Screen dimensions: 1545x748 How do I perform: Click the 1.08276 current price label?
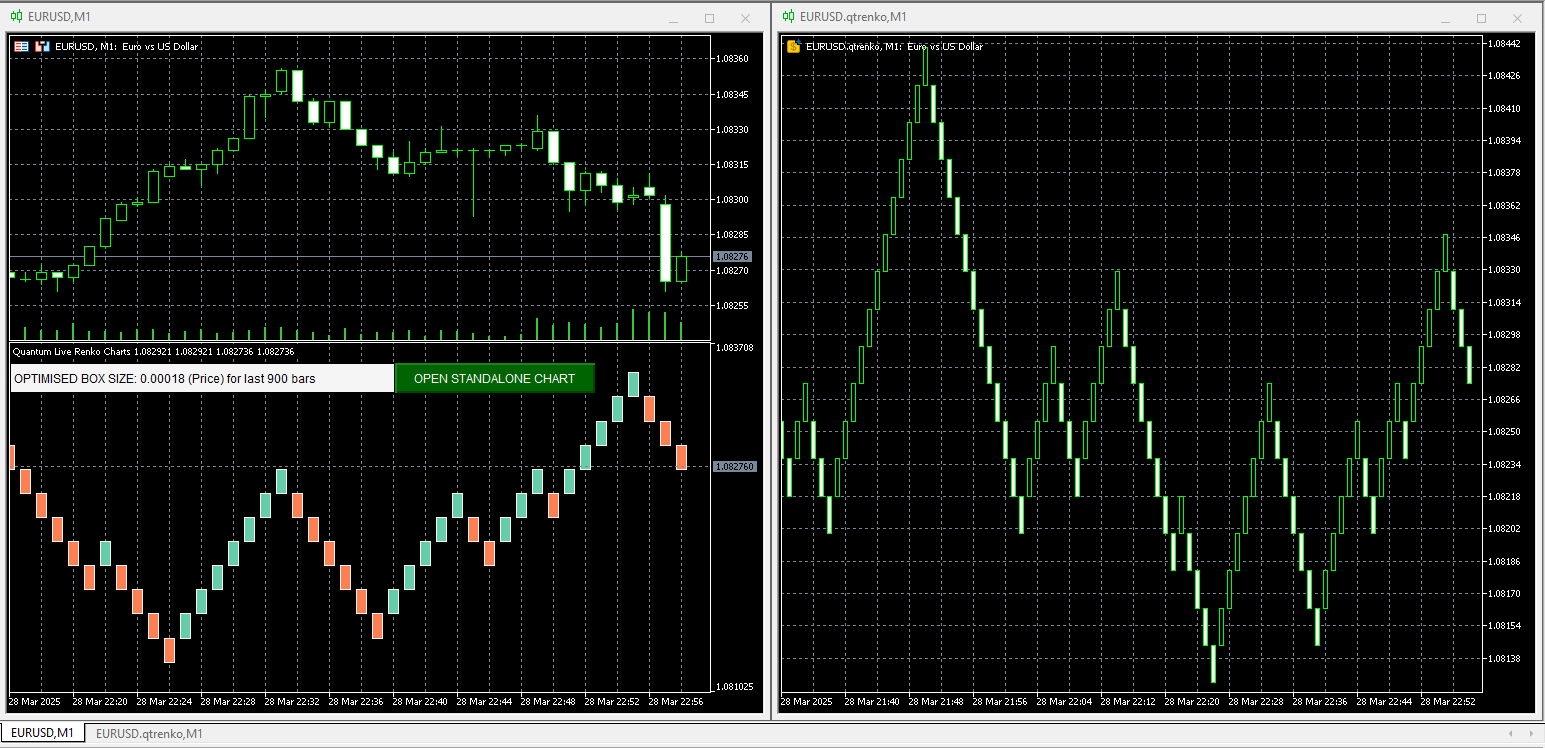coord(732,257)
